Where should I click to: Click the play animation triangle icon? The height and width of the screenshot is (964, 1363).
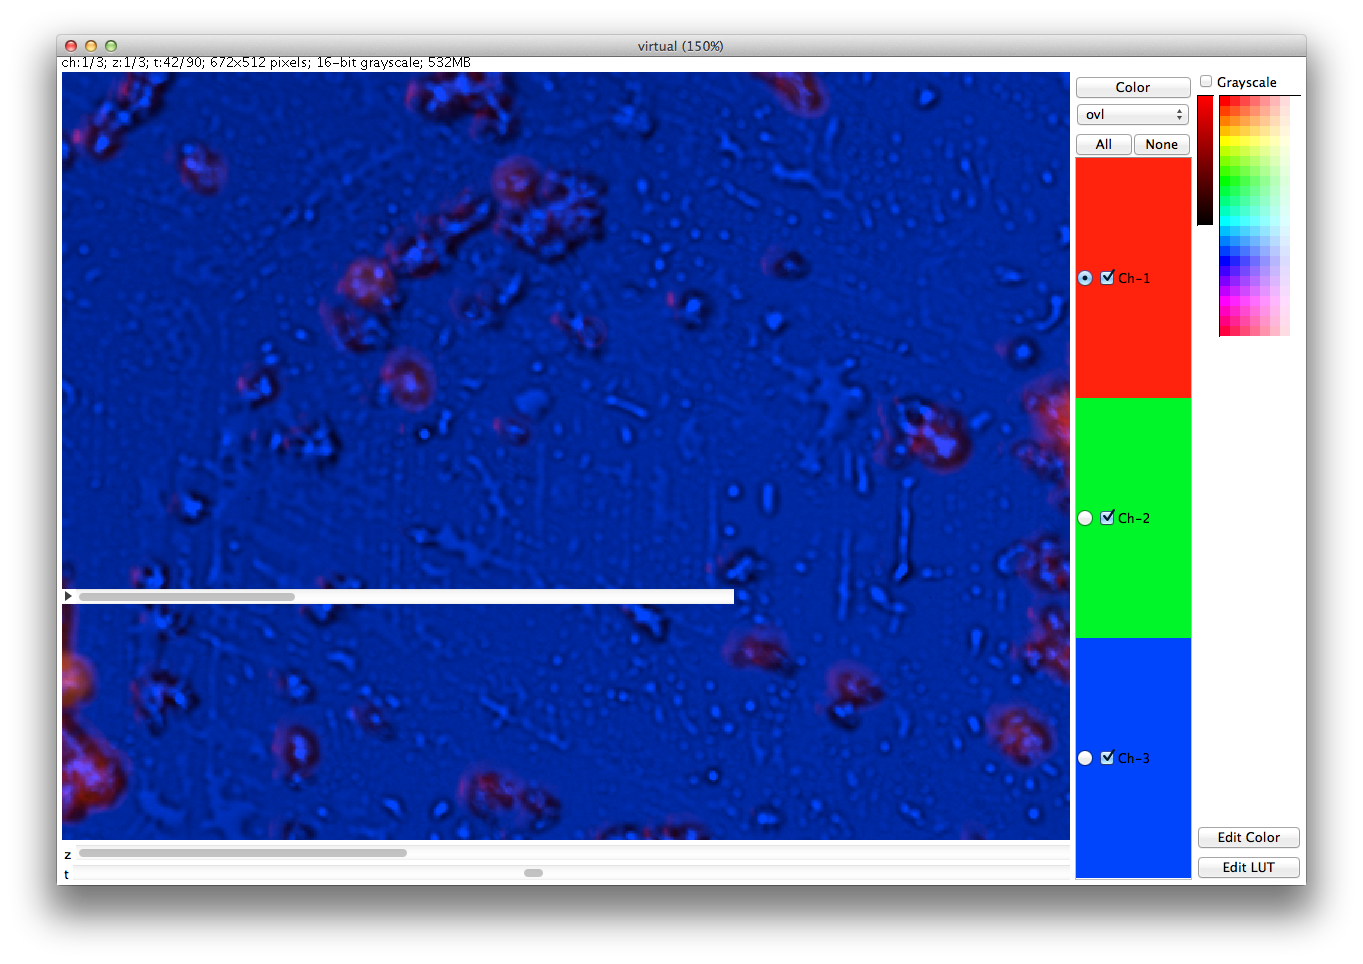(x=68, y=596)
